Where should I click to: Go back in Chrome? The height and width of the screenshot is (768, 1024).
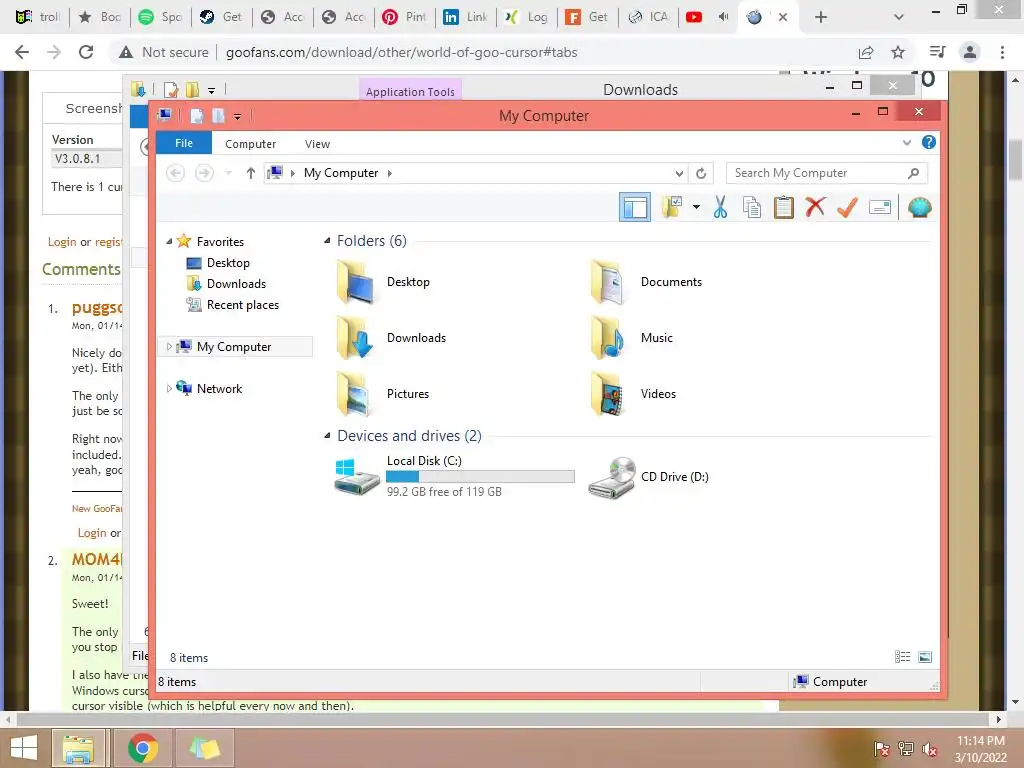coord(22,52)
